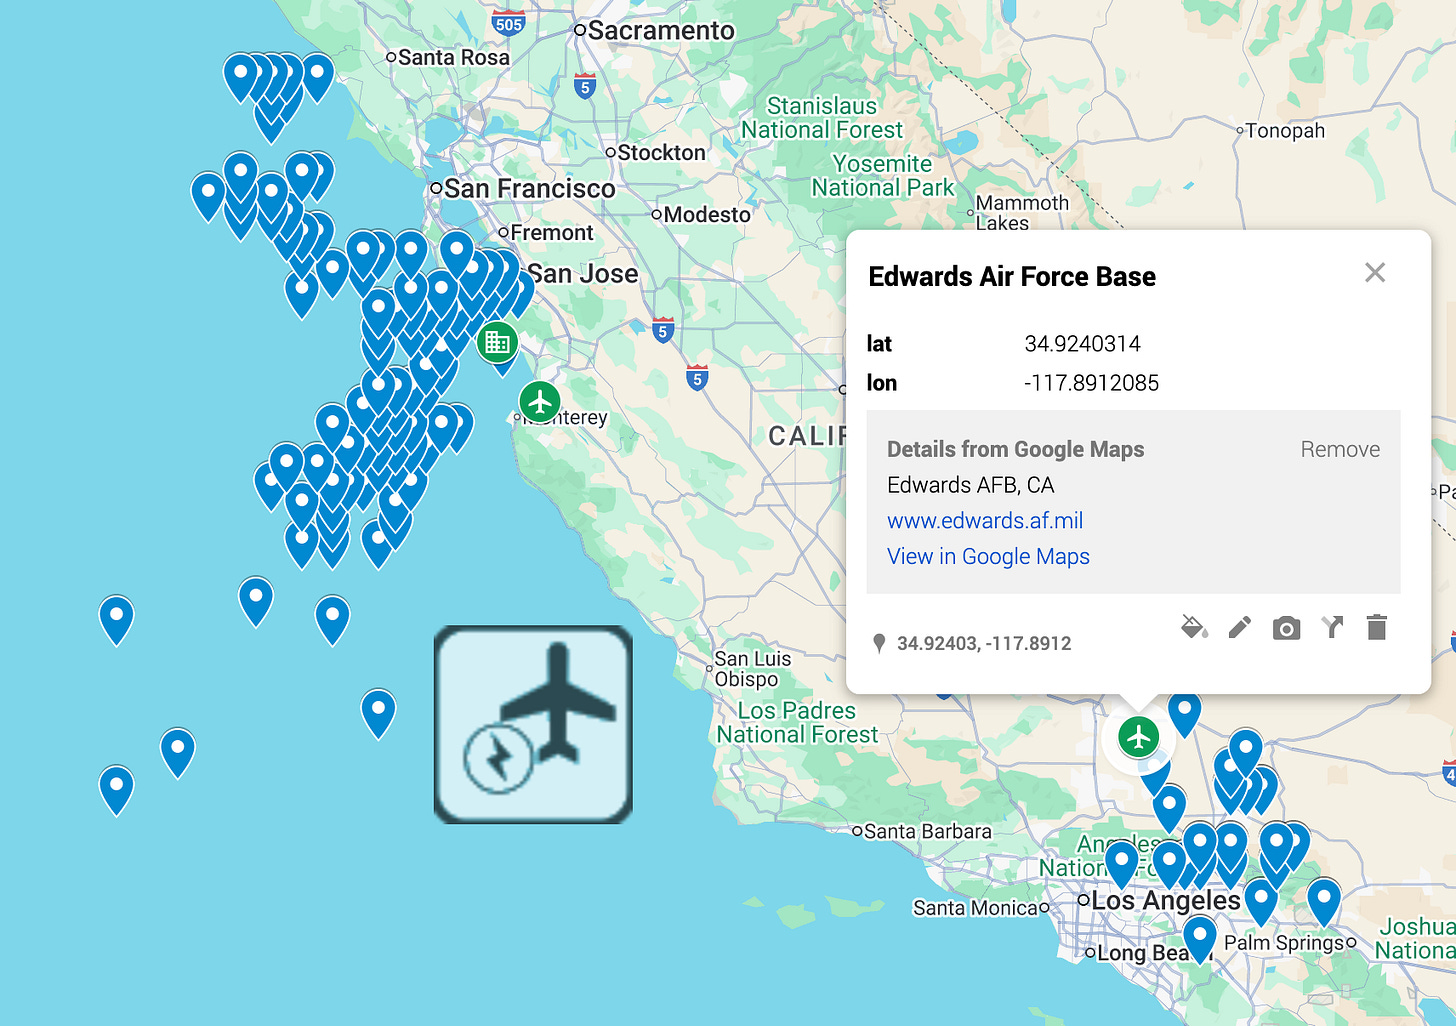Click Yosemite National Park label
The height and width of the screenshot is (1026, 1456).
pyautogui.click(x=883, y=176)
